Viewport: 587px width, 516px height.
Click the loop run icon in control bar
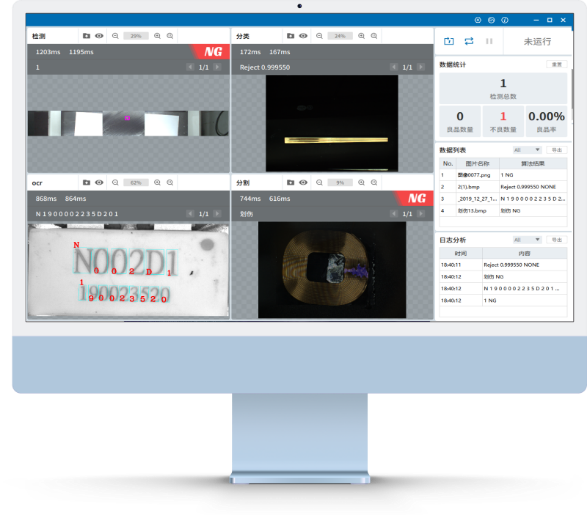(469, 41)
